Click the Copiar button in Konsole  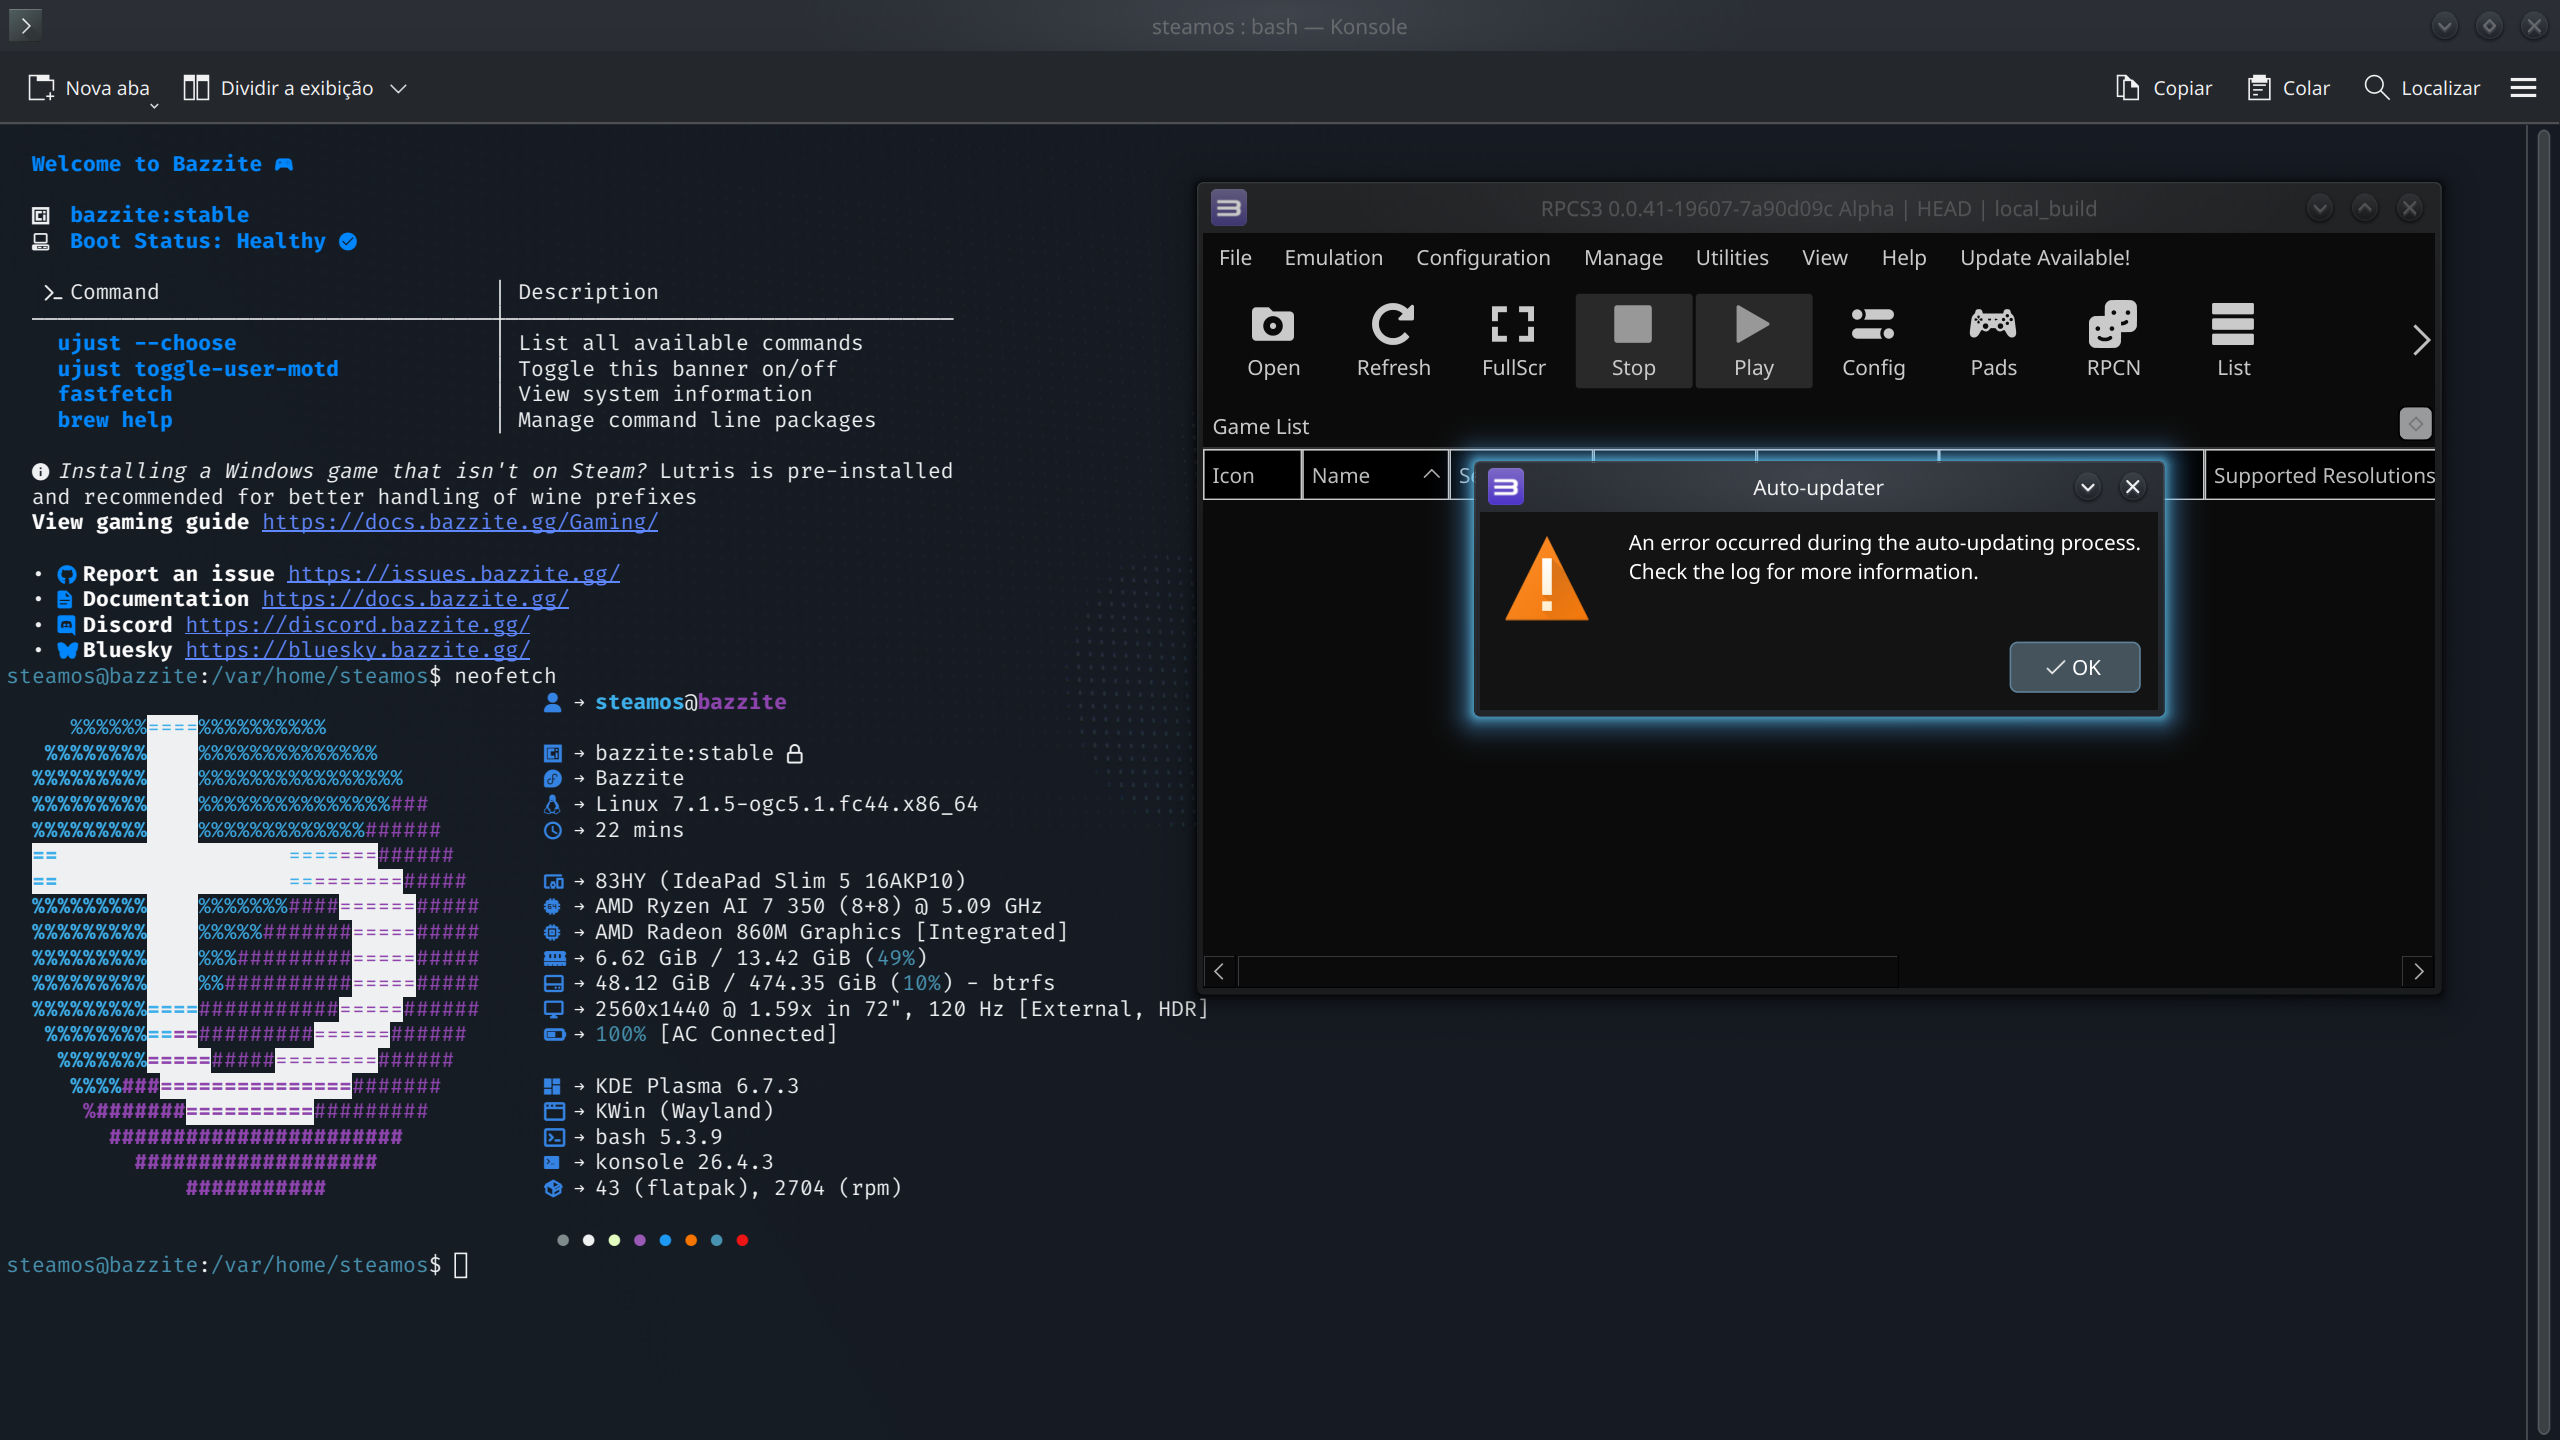coord(2164,88)
